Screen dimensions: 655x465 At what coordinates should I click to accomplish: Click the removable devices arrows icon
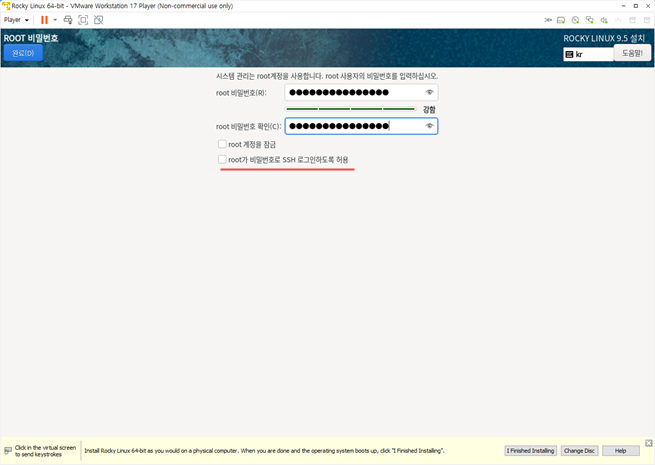[x=548, y=20]
